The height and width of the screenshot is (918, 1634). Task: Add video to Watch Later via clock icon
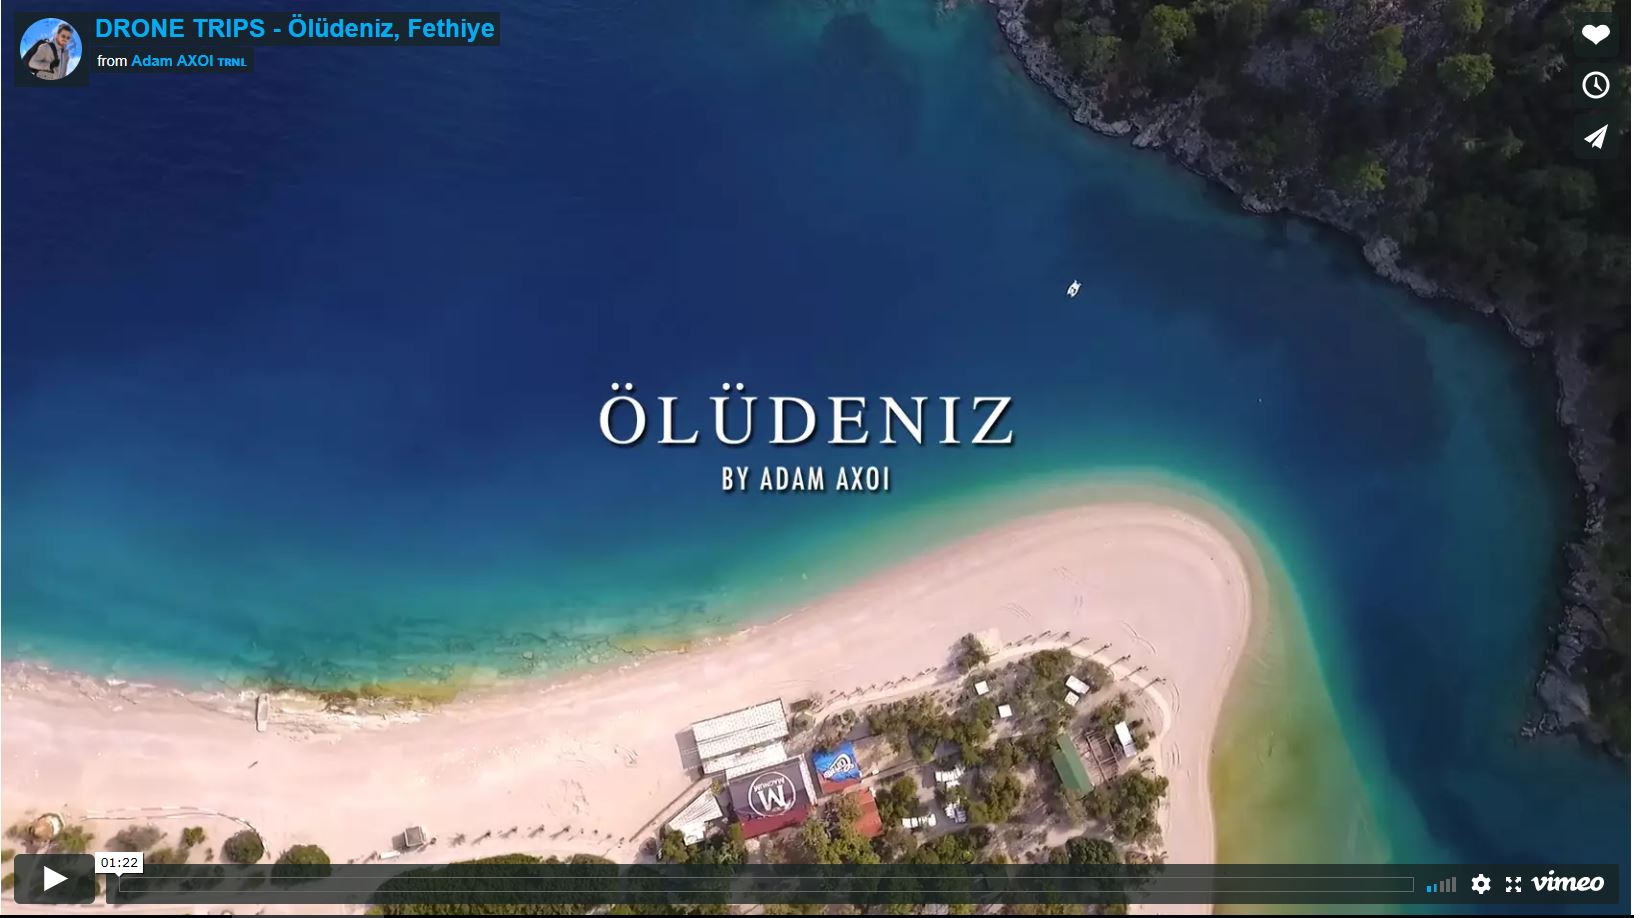tap(1595, 85)
